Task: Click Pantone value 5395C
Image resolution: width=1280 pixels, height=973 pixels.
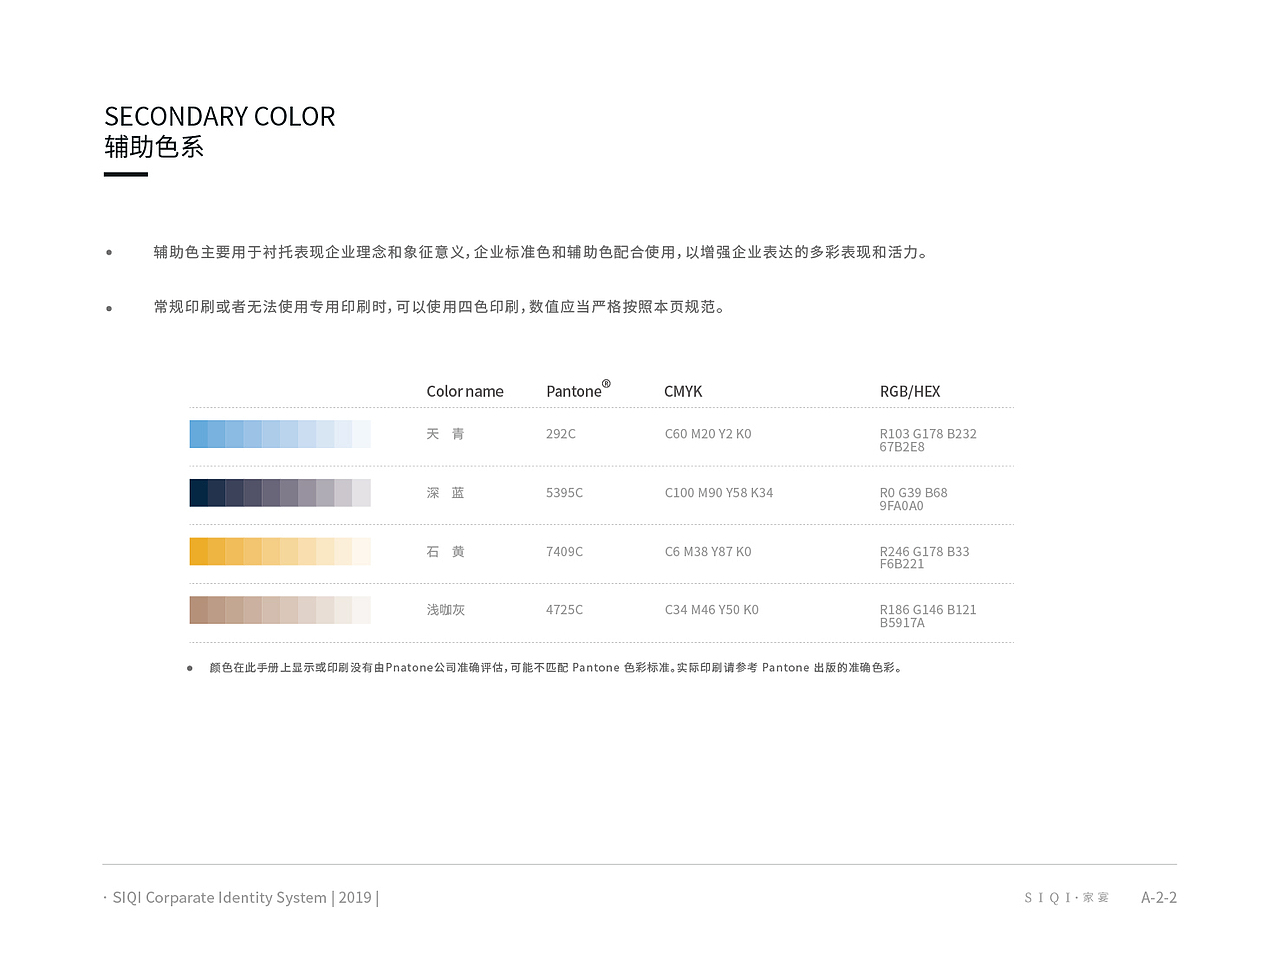Action: coord(564,493)
